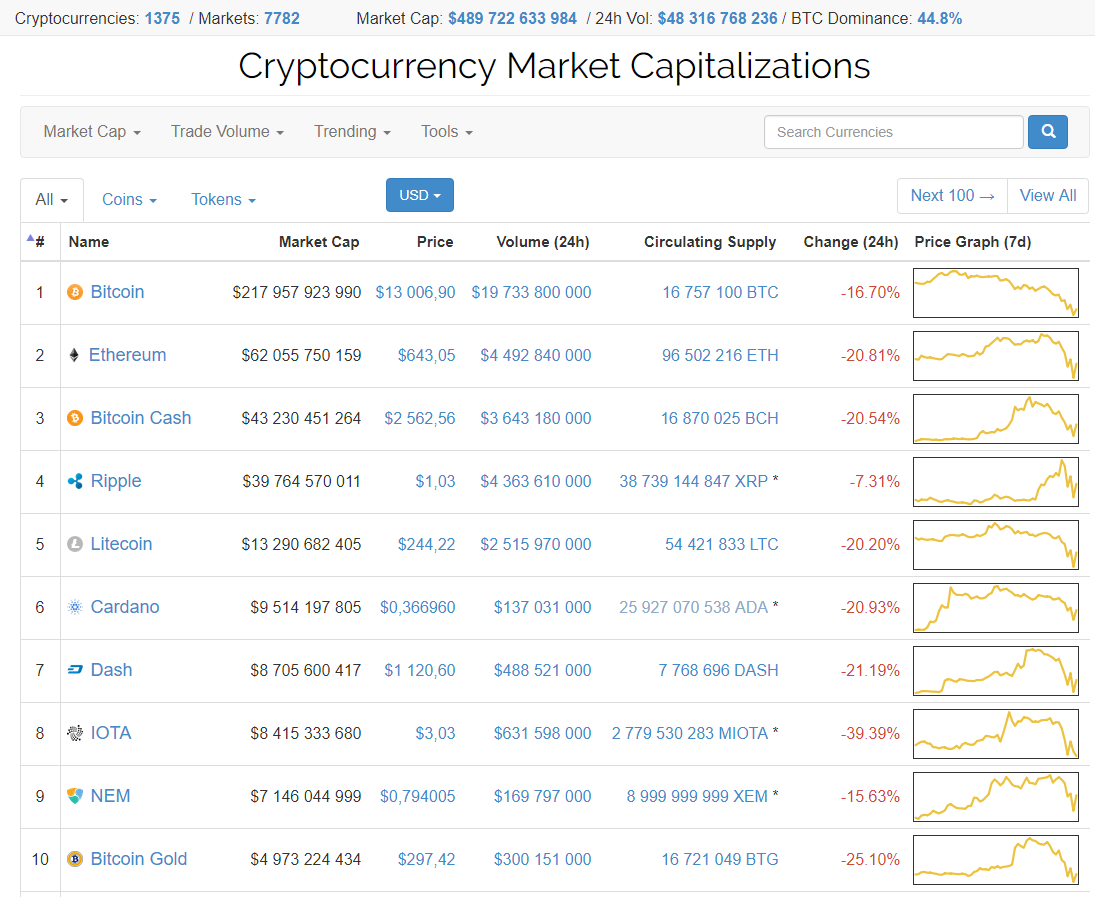Click the Cardano logo icon
The image size is (1095, 897).
tap(74, 607)
